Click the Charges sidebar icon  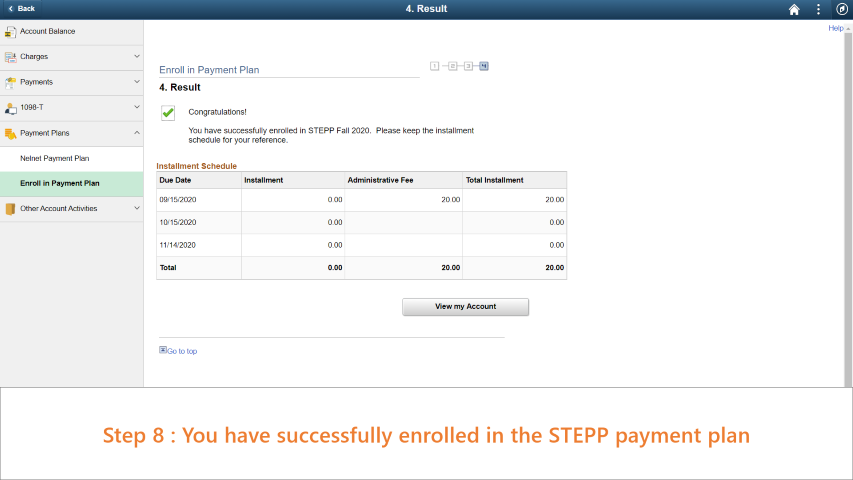coord(10,57)
